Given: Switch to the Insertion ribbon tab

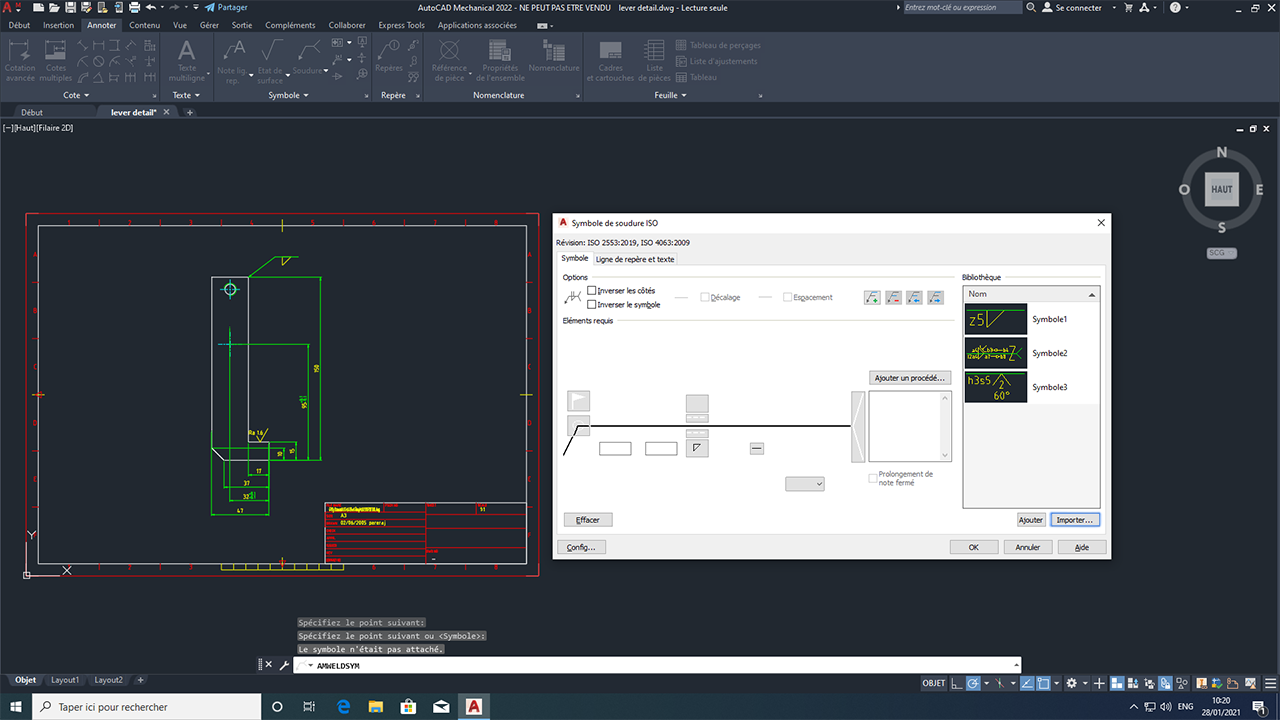Looking at the screenshot, I should (x=58, y=25).
